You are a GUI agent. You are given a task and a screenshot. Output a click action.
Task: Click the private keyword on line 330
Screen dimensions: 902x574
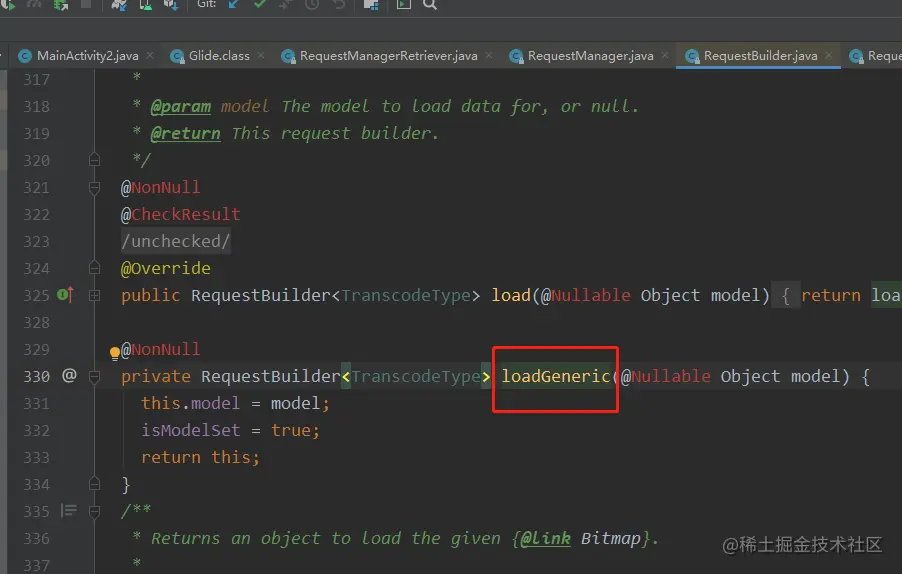[156, 376]
